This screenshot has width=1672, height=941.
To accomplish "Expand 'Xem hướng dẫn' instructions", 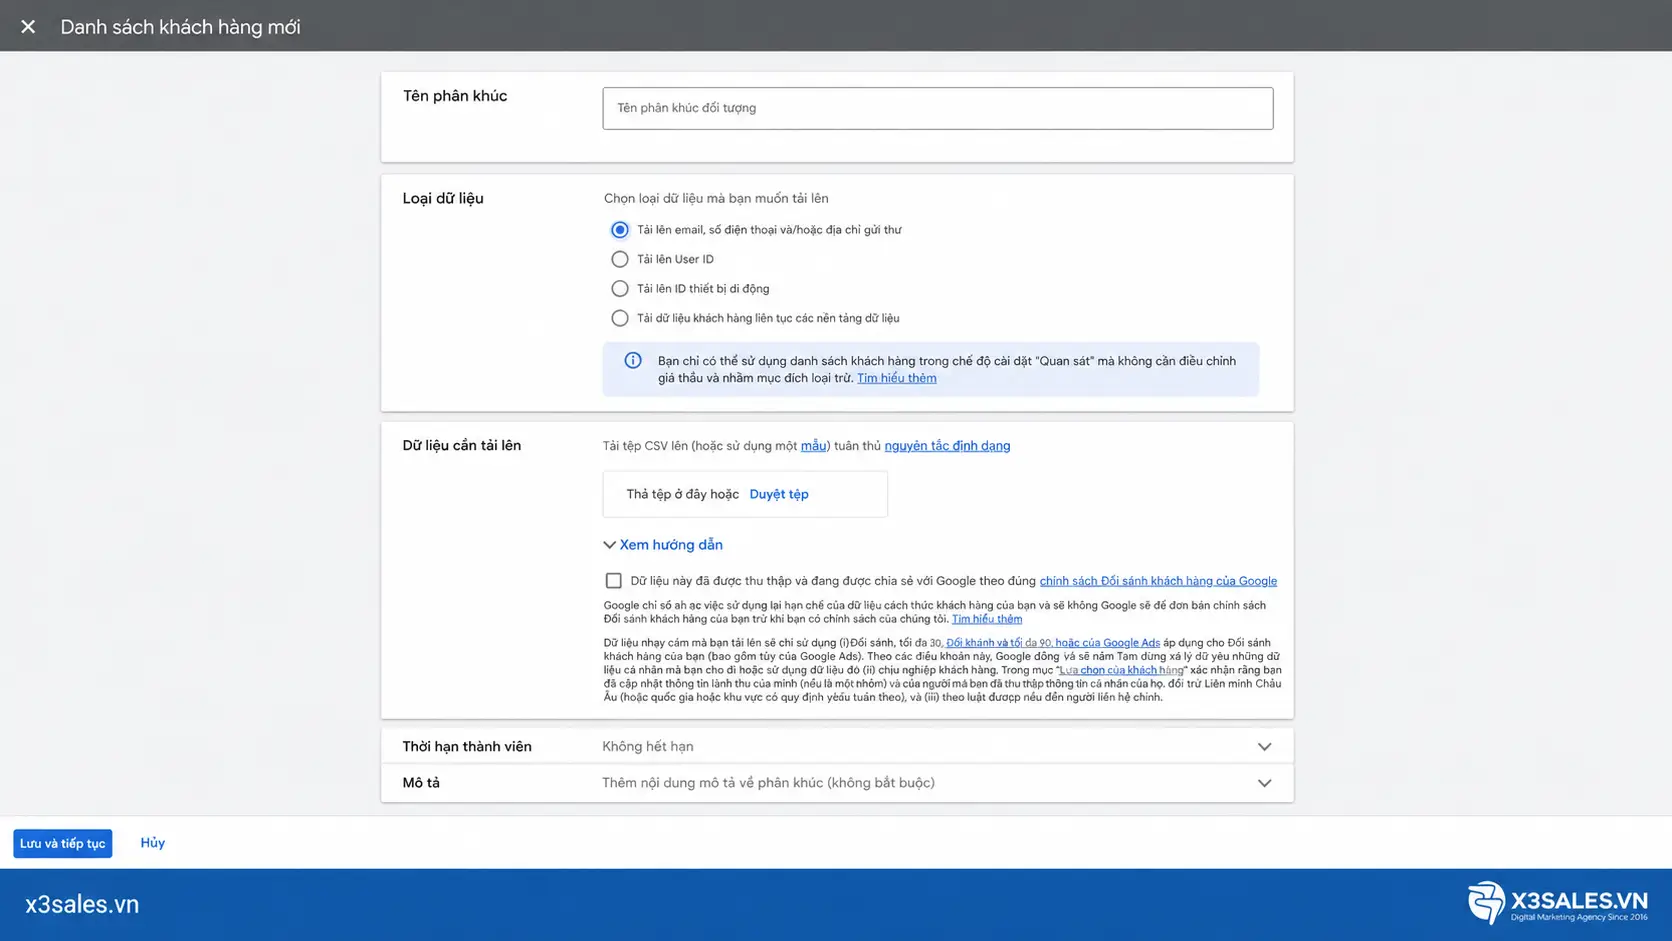I will pyautogui.click(x=663, y=545).
